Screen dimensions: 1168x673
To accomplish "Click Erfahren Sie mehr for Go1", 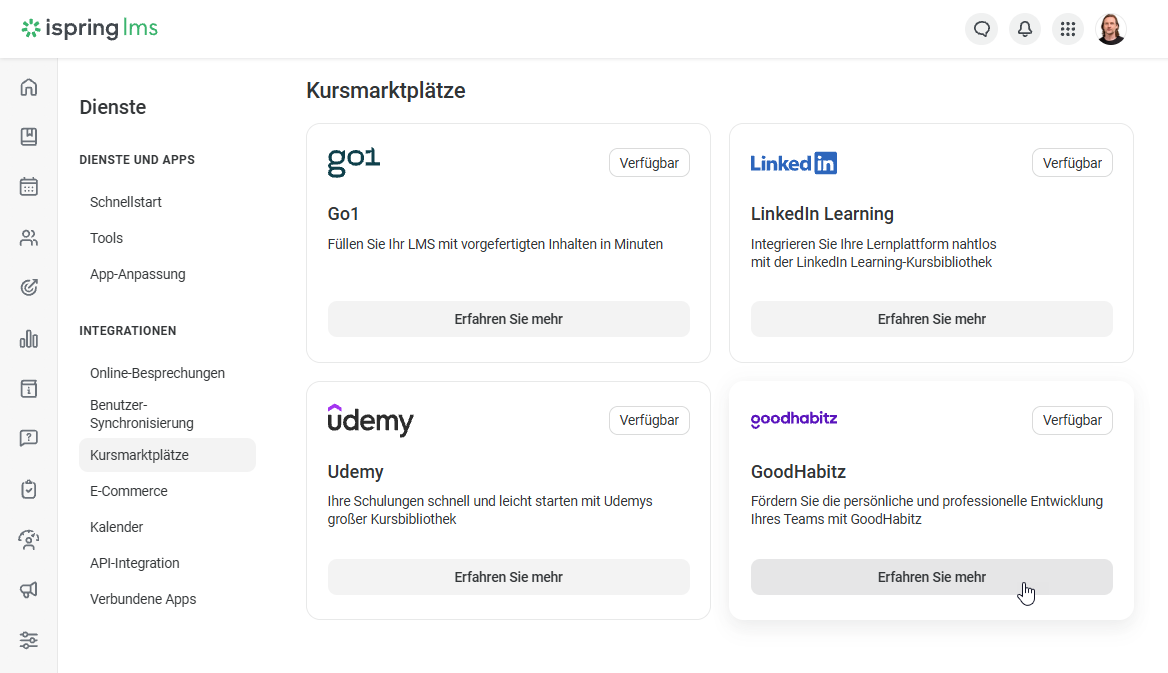I will click(509, 319).
